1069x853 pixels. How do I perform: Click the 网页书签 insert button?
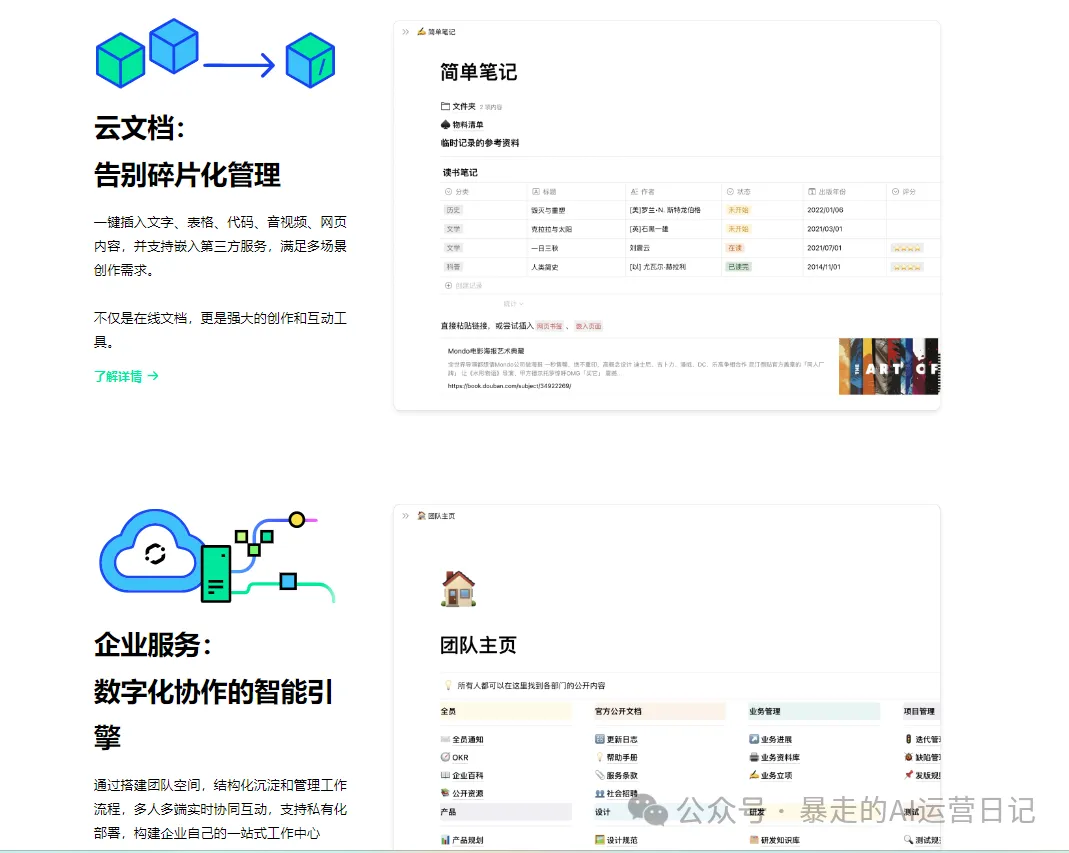[x=549, y=326]
